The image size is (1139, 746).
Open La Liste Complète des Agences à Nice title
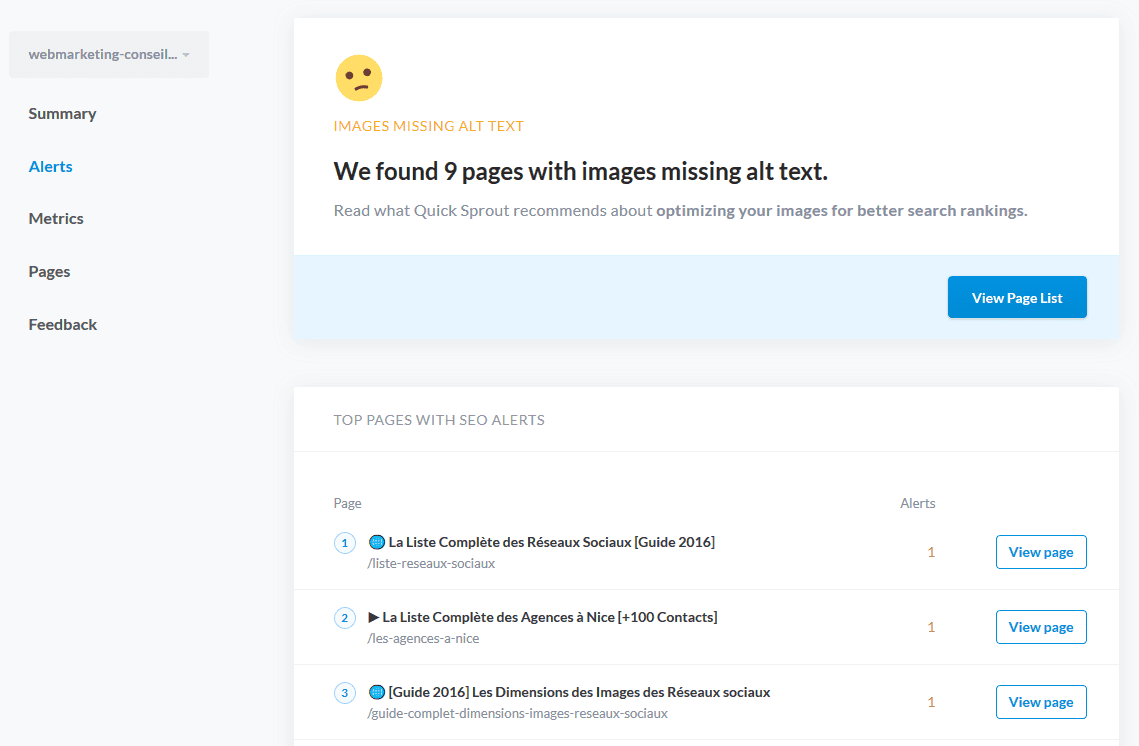(550, 617)
